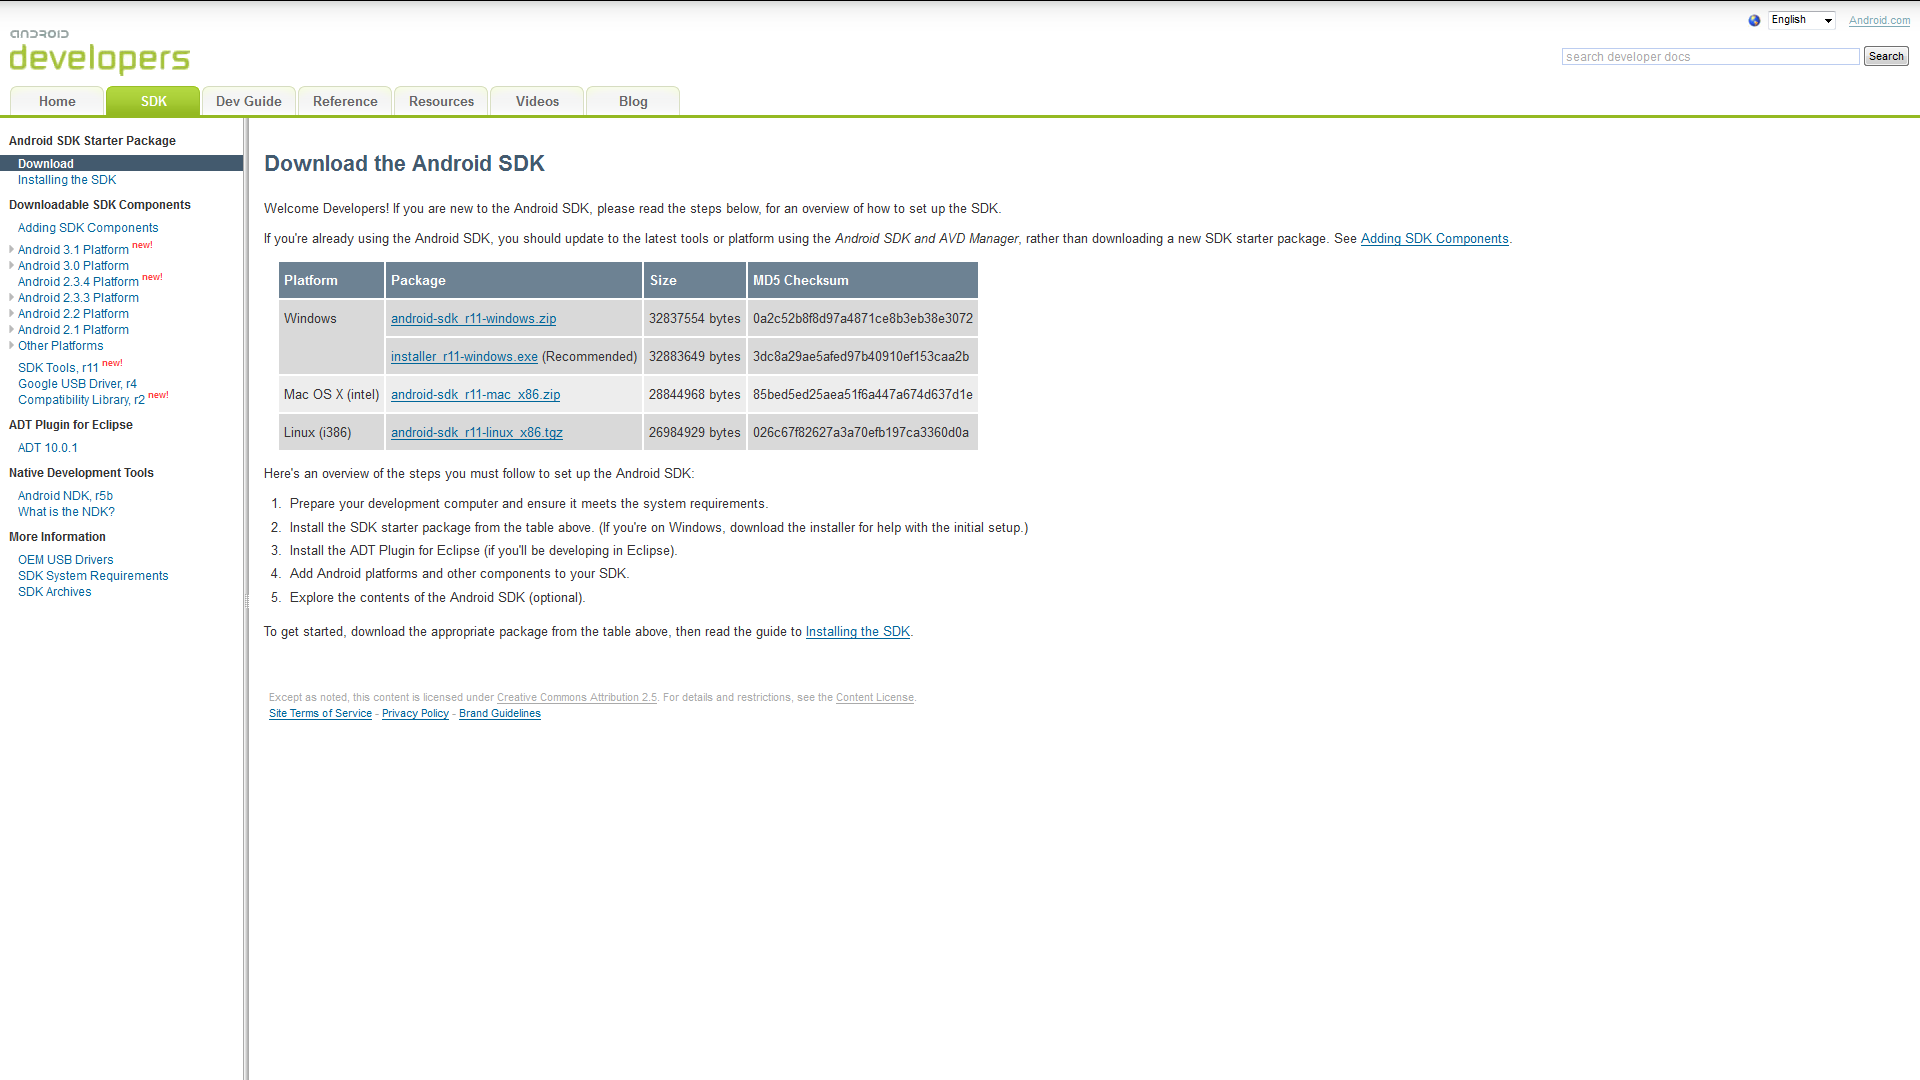Open the Adding SDK Components link in the intro text
Viewport: 1920px width, 1080px height.
click(x=1434, y=239)
